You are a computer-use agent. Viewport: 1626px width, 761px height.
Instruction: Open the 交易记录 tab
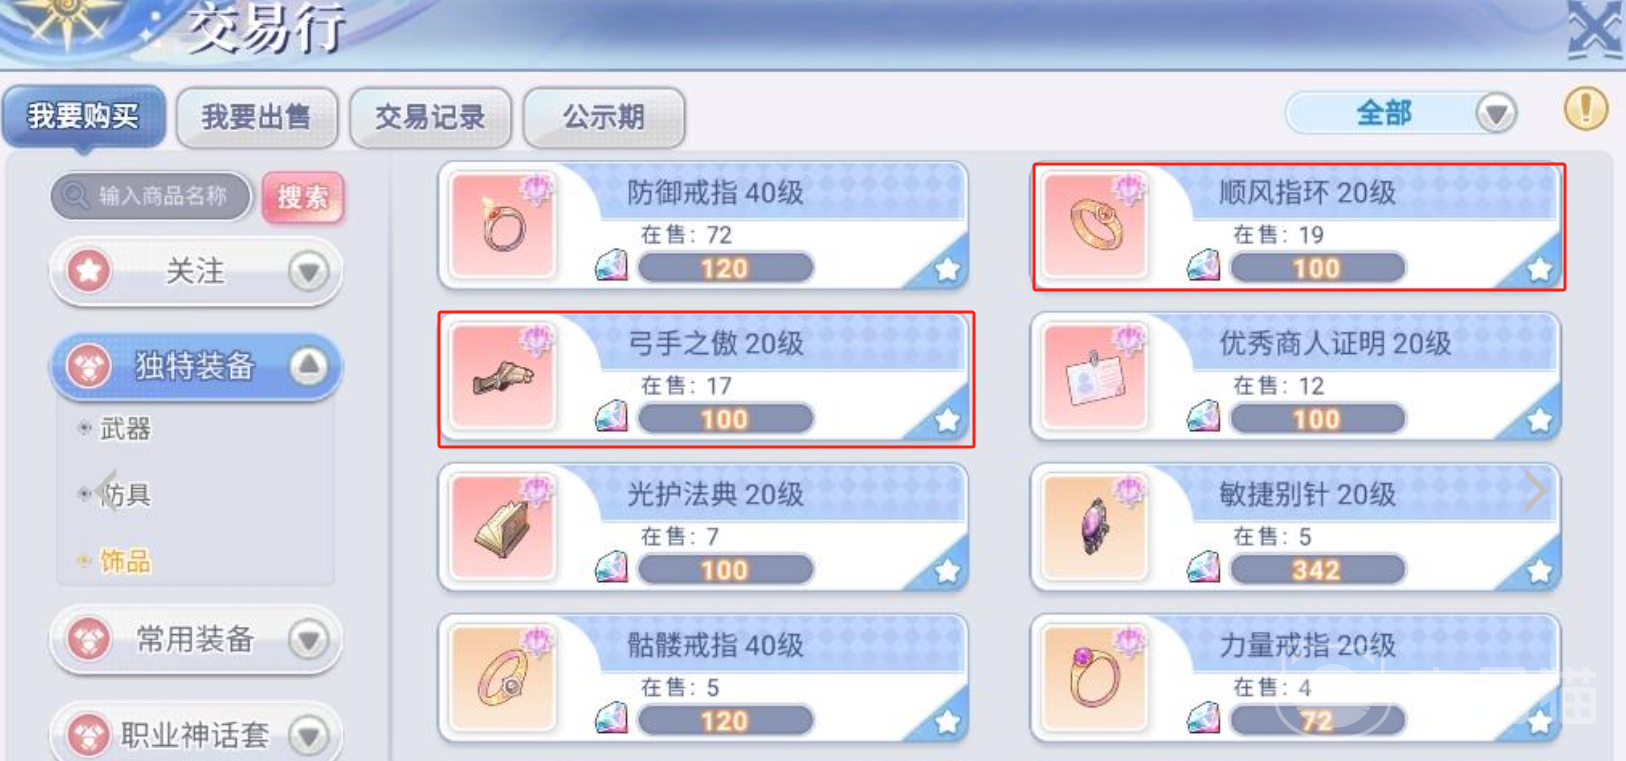(430, 117)
